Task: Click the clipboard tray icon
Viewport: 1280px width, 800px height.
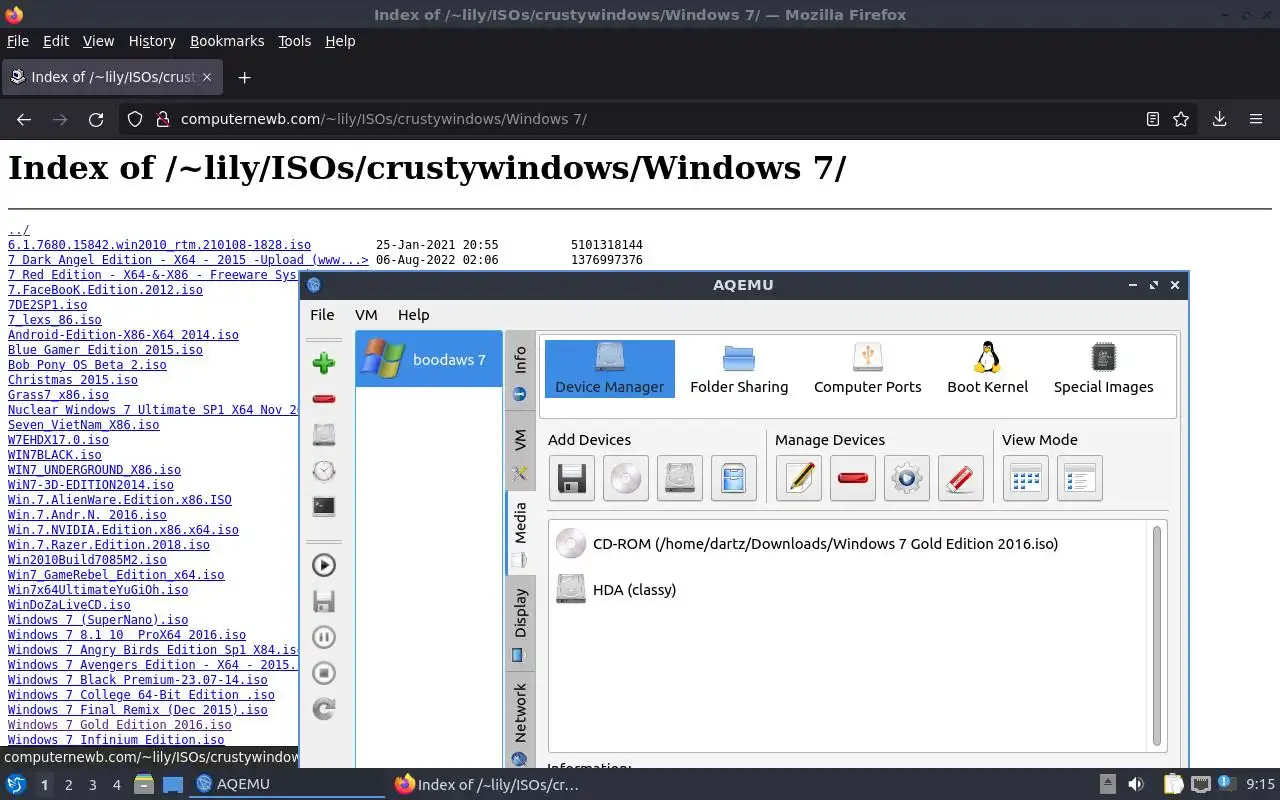Action: pos(1173,784)
